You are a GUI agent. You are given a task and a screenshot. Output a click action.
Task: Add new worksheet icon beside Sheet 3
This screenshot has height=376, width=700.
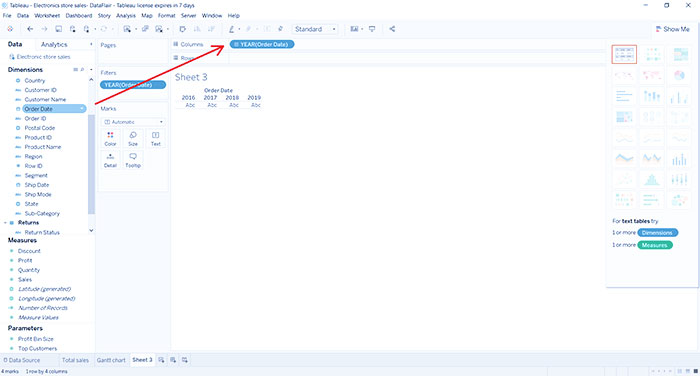pos(161,360)
